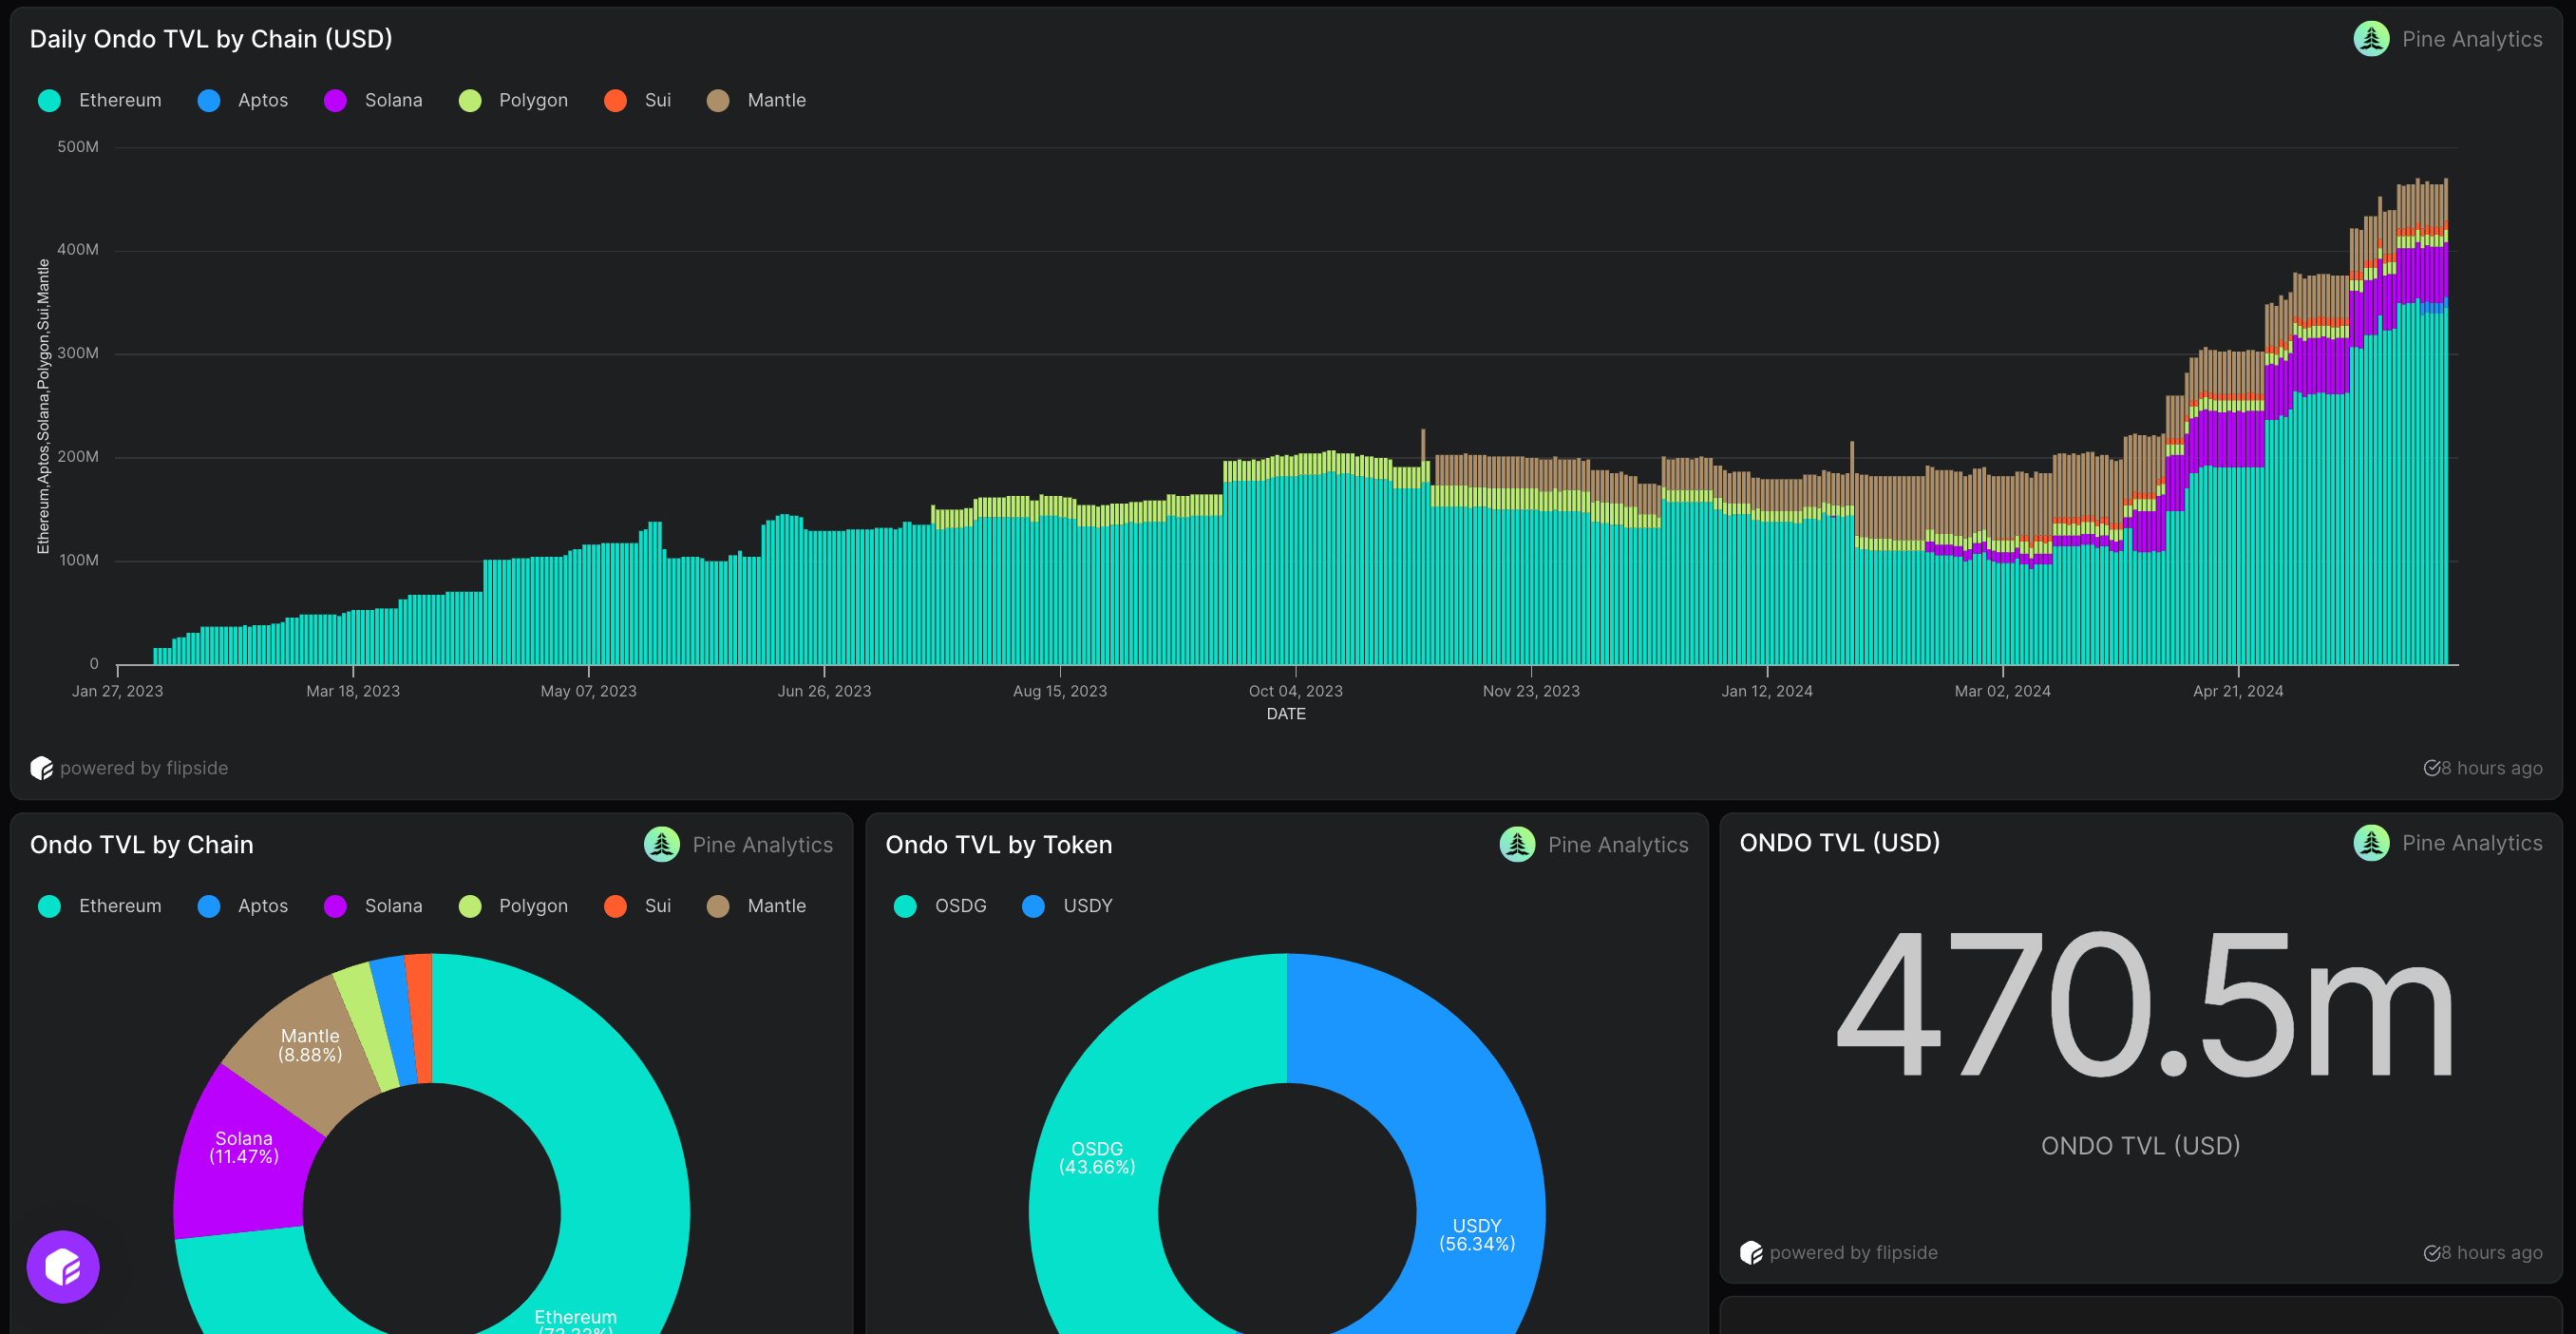Click the Pine Analytics logo on the Ondo TVL by Chain card
The image size is (2576, 1334).
661,844
